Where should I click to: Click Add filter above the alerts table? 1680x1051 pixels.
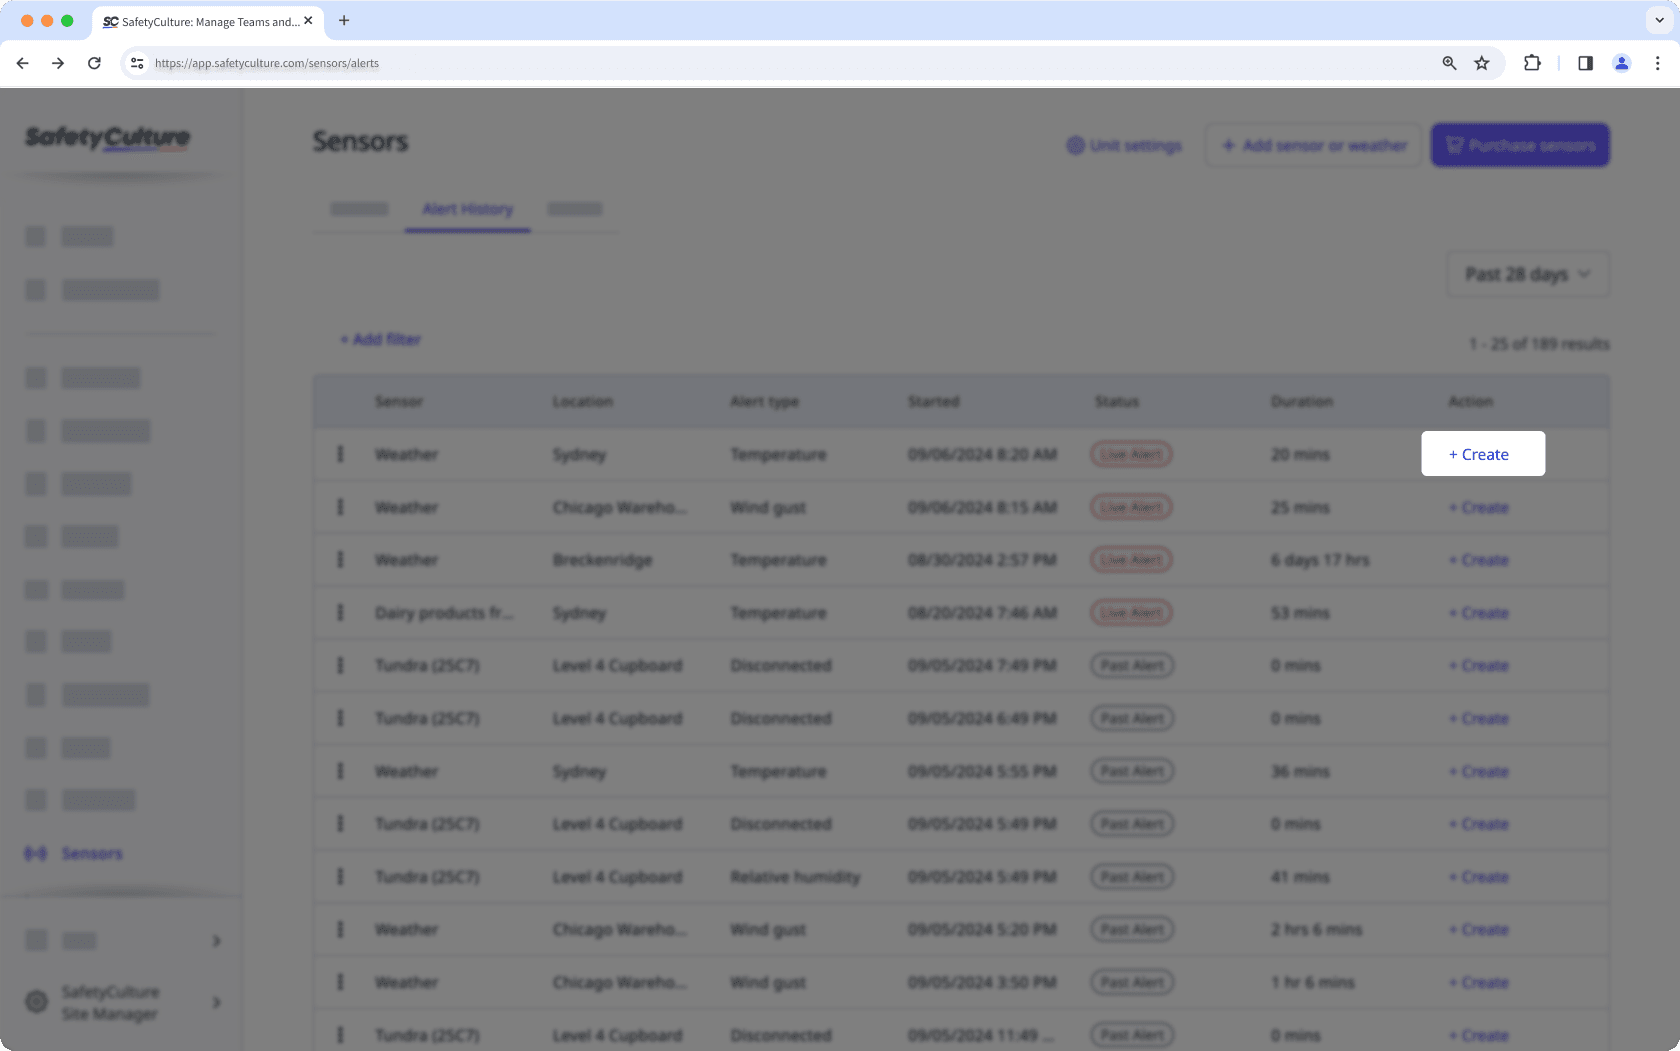click(x=380, y=339)
